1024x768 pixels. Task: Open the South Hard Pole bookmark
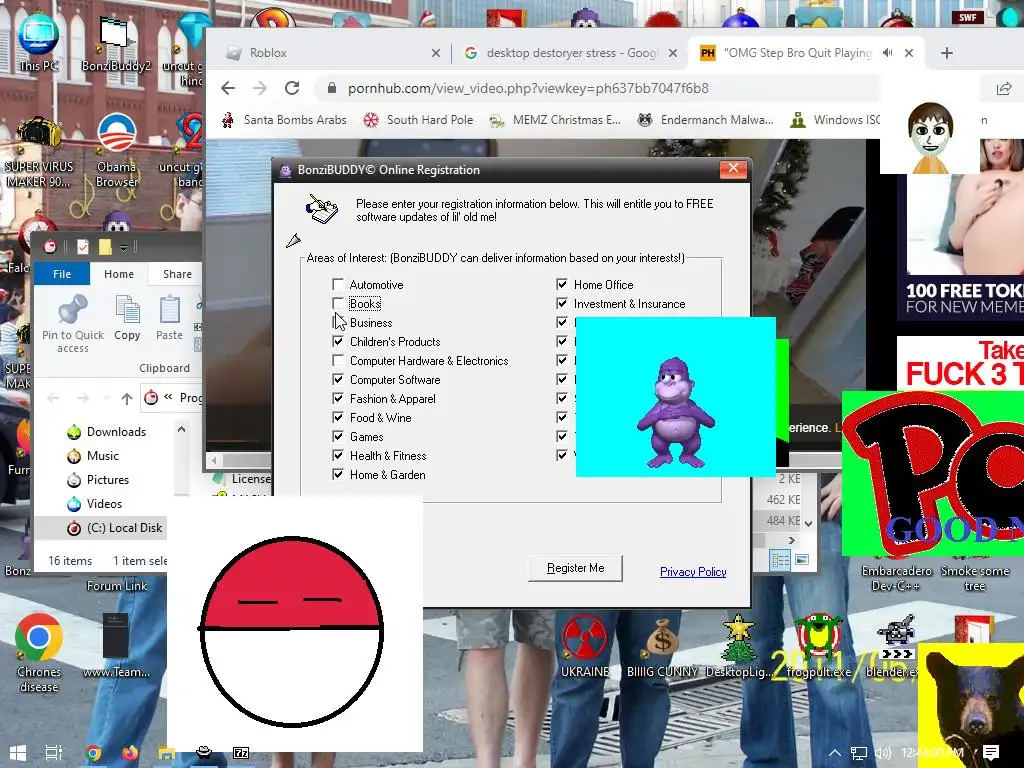click(x=419, y=120)
